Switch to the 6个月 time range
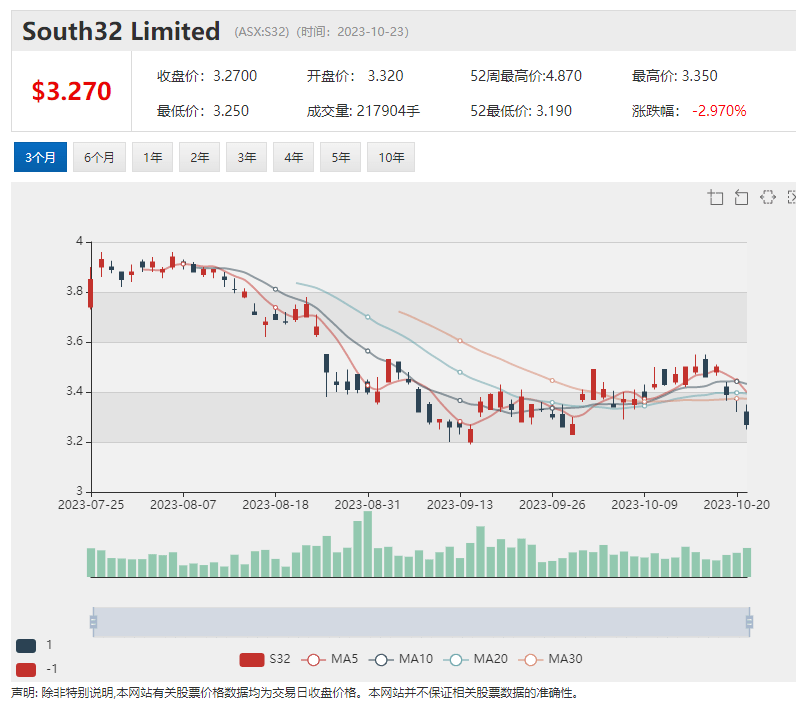Screen dimensions: 810x713 pos(99,157)
